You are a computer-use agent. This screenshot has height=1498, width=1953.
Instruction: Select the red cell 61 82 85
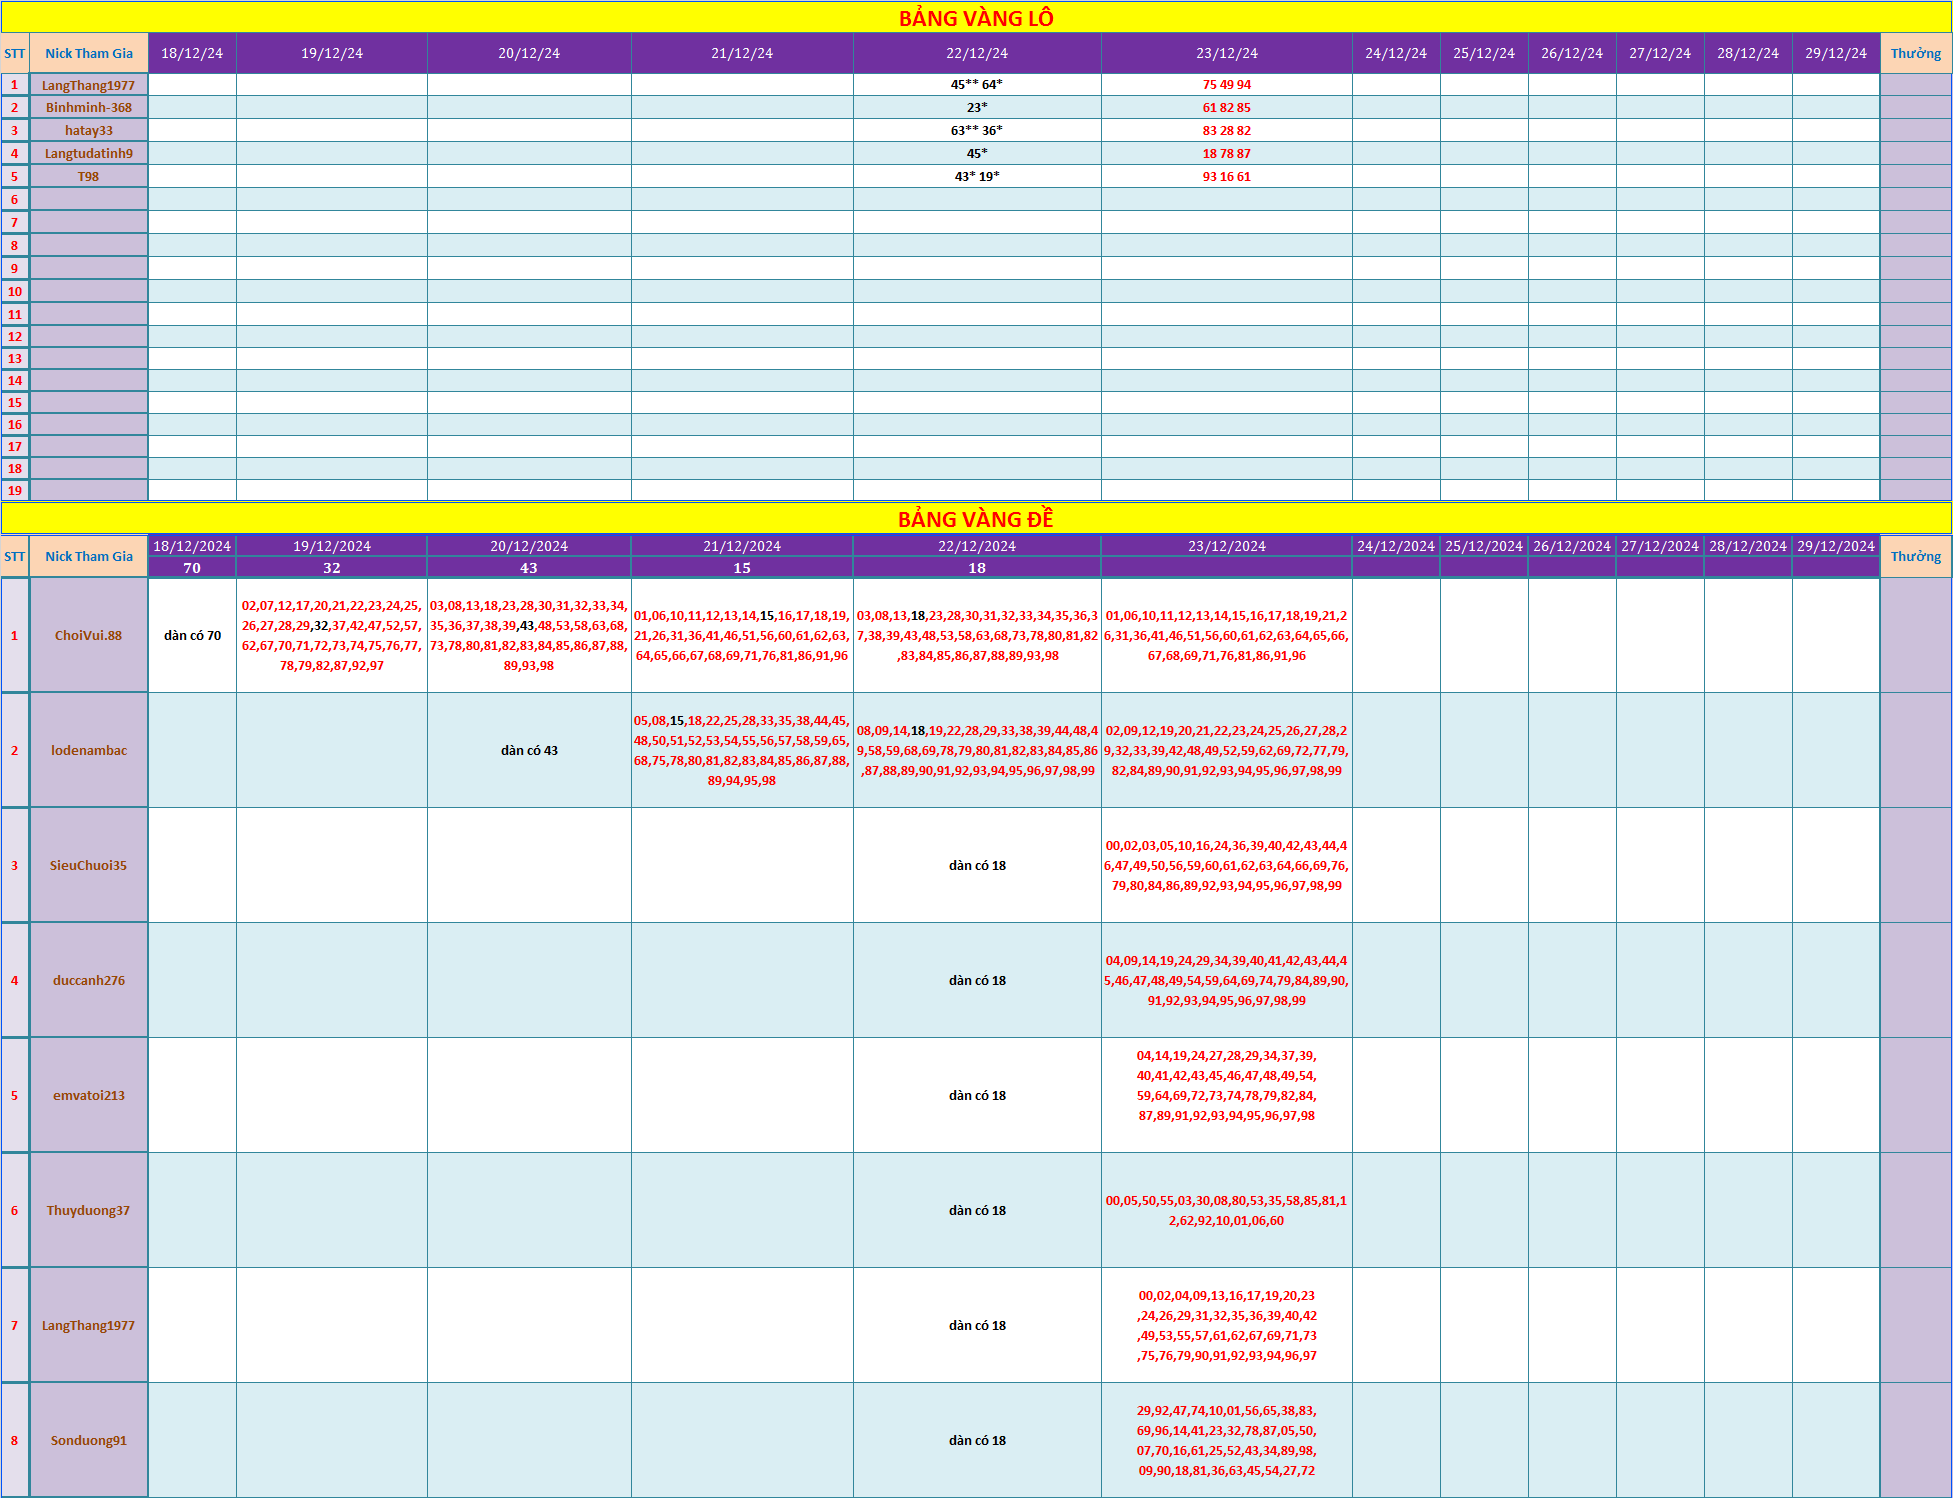click(x=1227, y=108)
